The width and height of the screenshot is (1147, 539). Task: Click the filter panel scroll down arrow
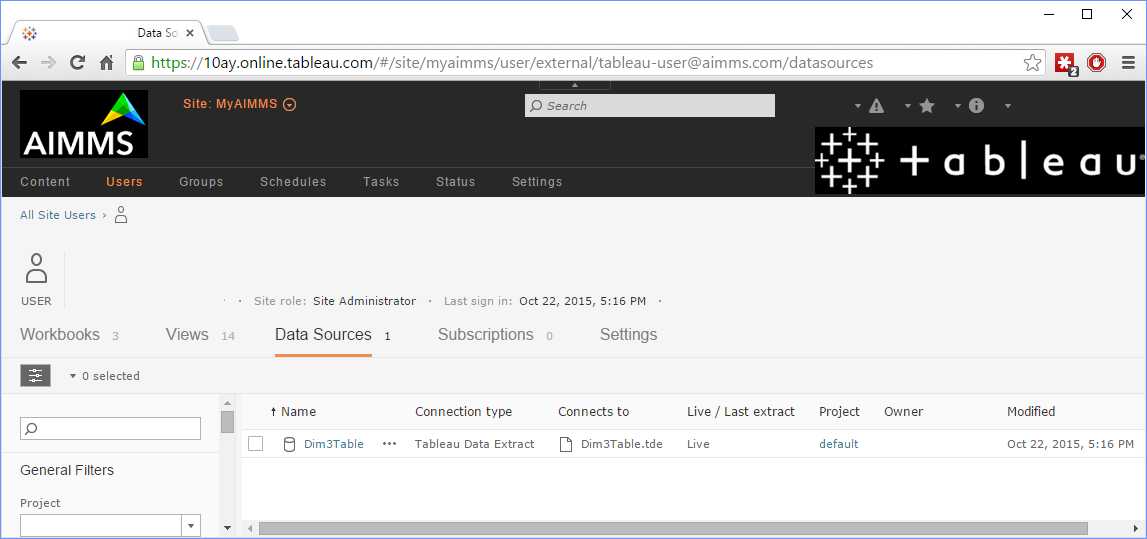click(227, 528)
